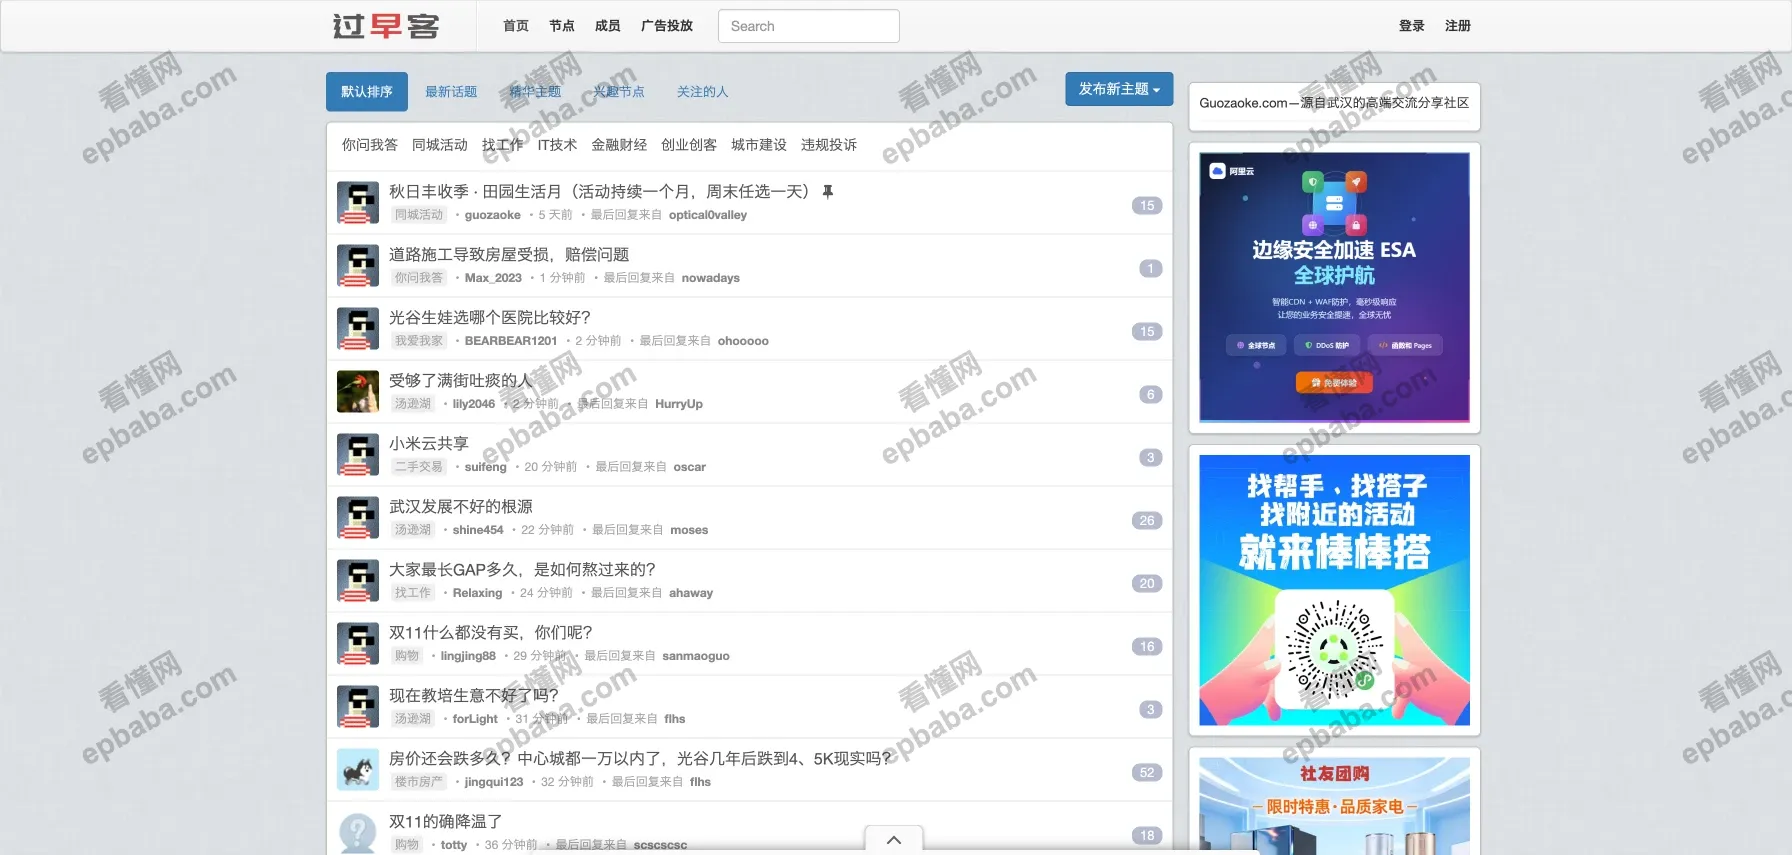Open reply count 52 for 房价 topic
Screen dimensions: 1792x855
click(x=1147, y=772)
